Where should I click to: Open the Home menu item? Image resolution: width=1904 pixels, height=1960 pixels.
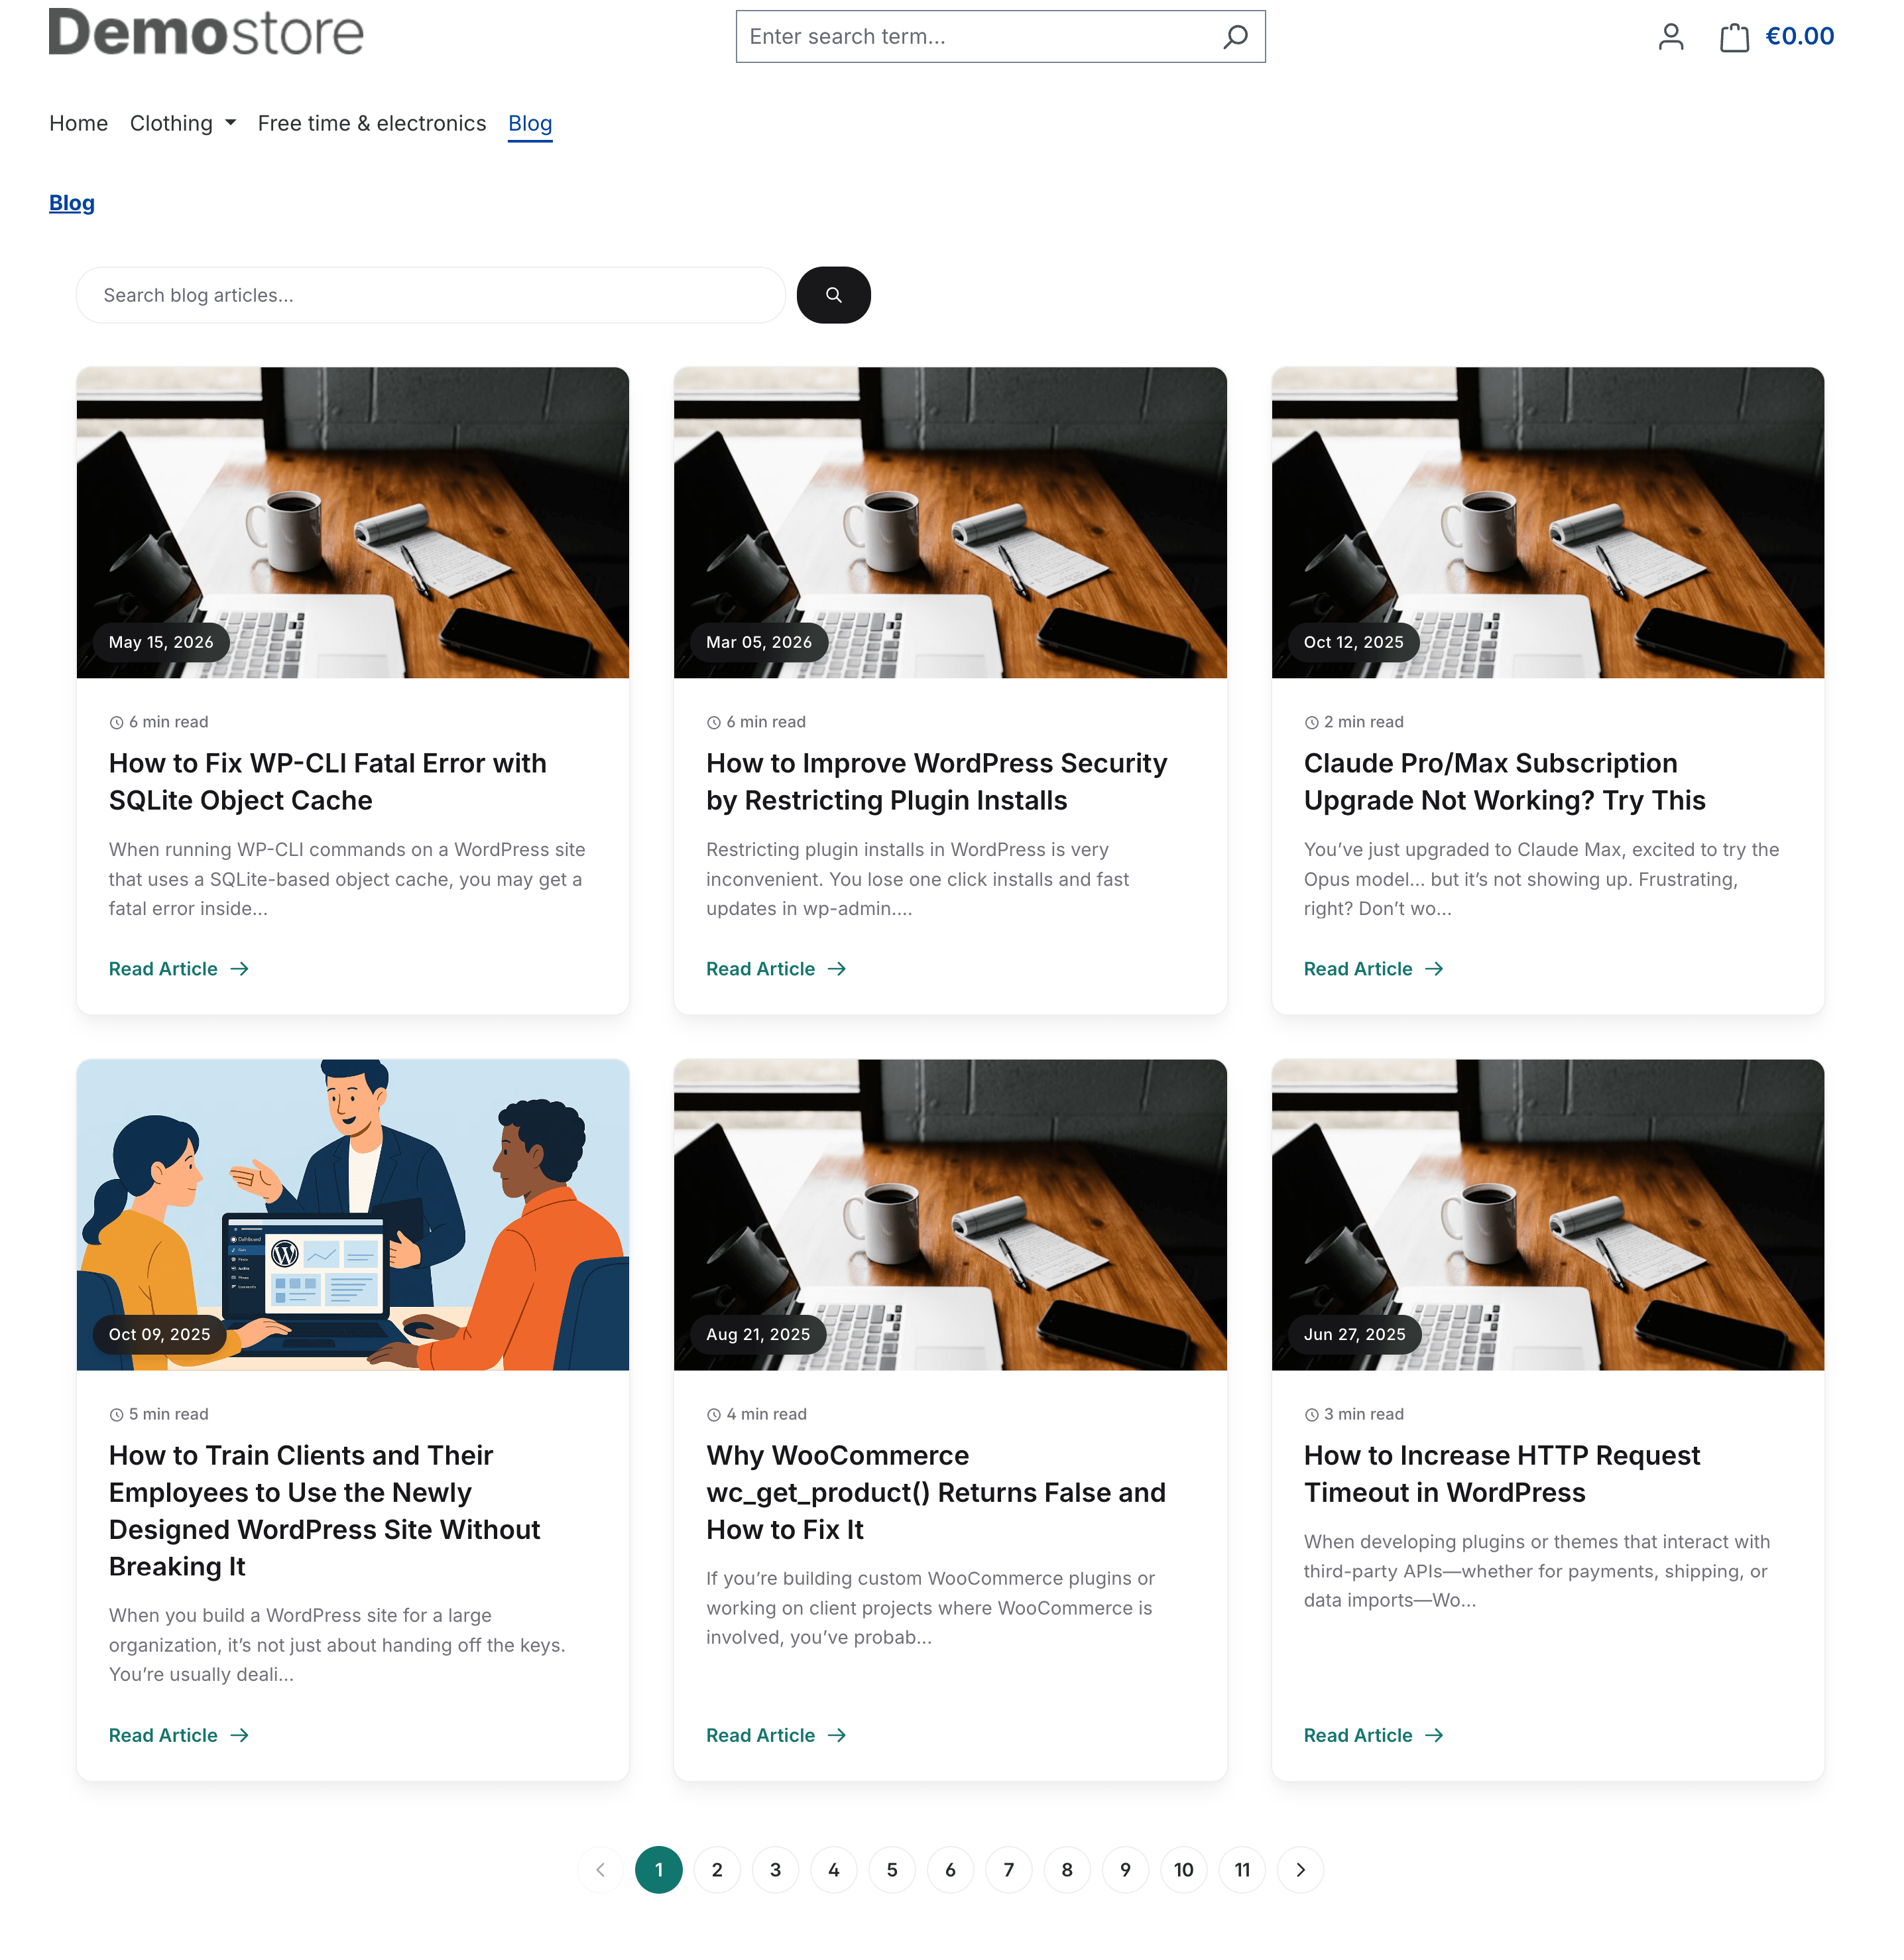point(78,123)
